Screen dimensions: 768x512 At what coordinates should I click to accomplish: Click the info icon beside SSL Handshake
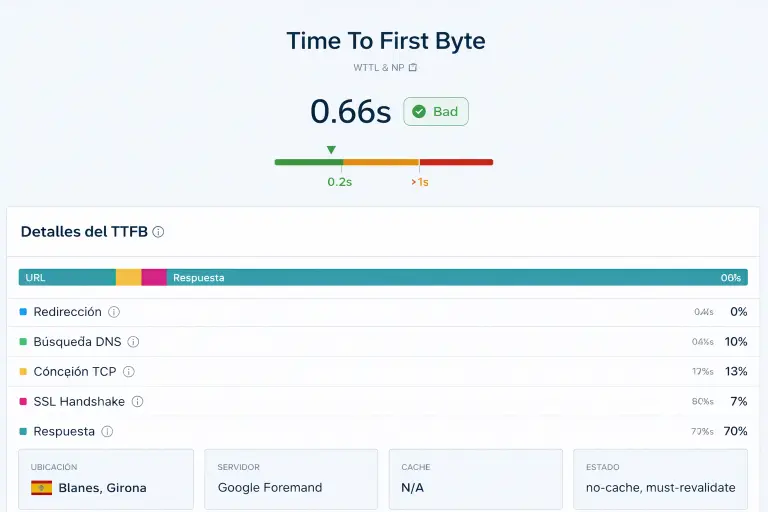pyautogui.click(x=137, y=402)
